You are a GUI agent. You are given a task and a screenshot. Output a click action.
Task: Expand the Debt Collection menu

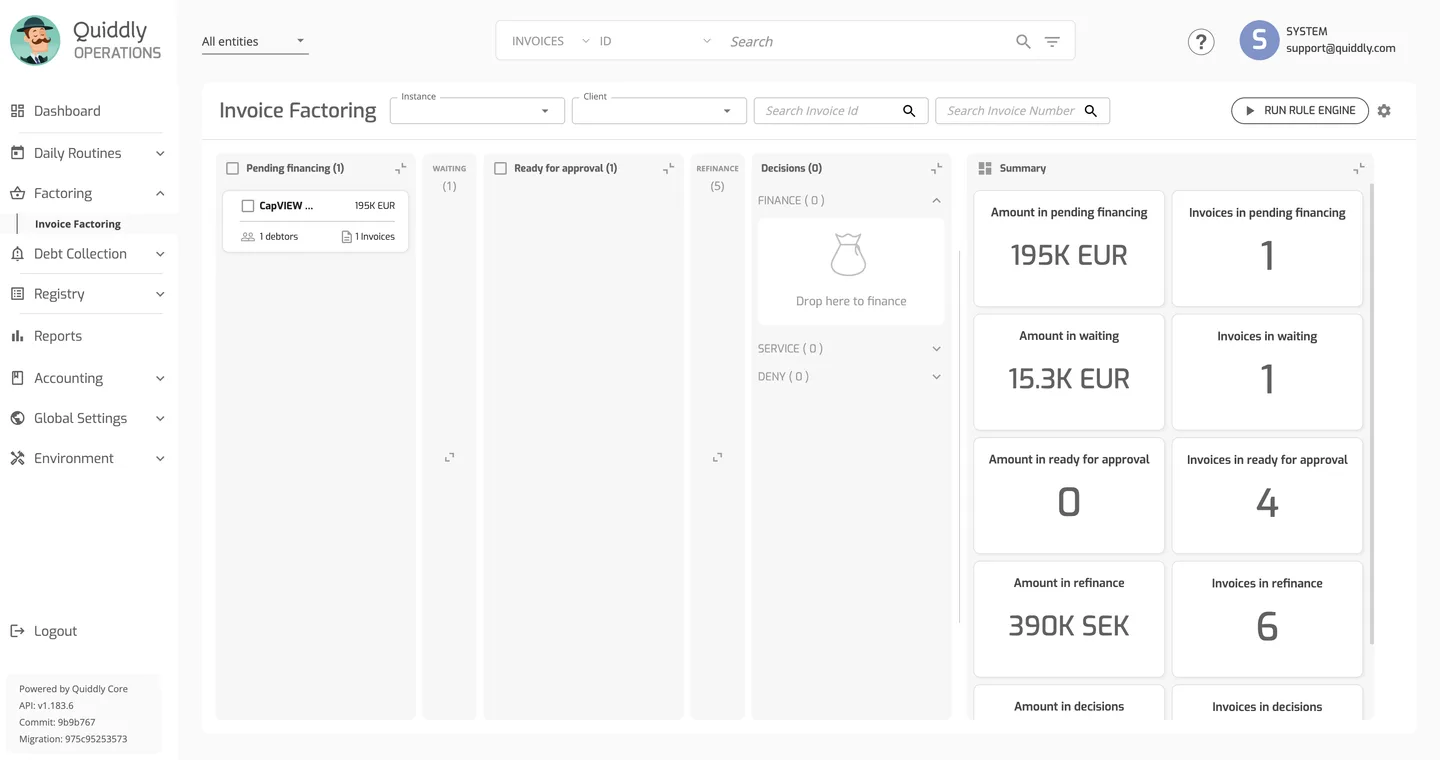tap(88, 254)
